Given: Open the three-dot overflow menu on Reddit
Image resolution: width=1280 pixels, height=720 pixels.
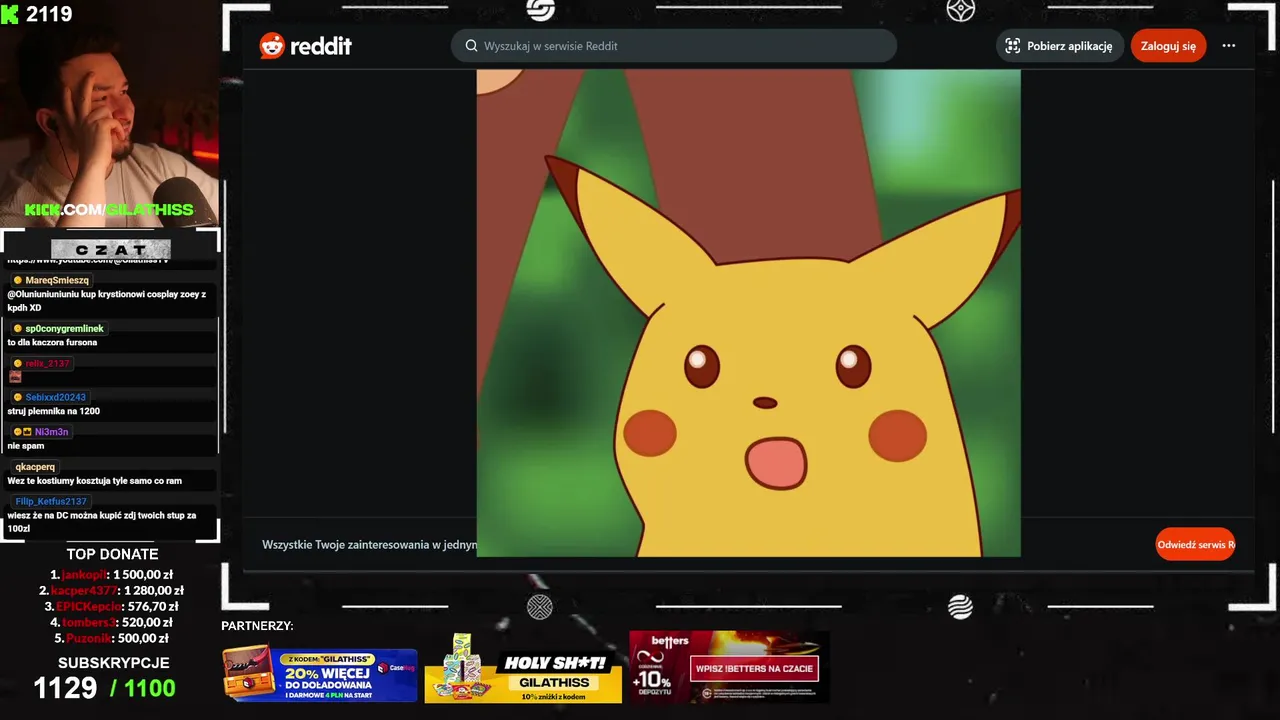Looking at the screenshot, I should (x=1228, y=46).
